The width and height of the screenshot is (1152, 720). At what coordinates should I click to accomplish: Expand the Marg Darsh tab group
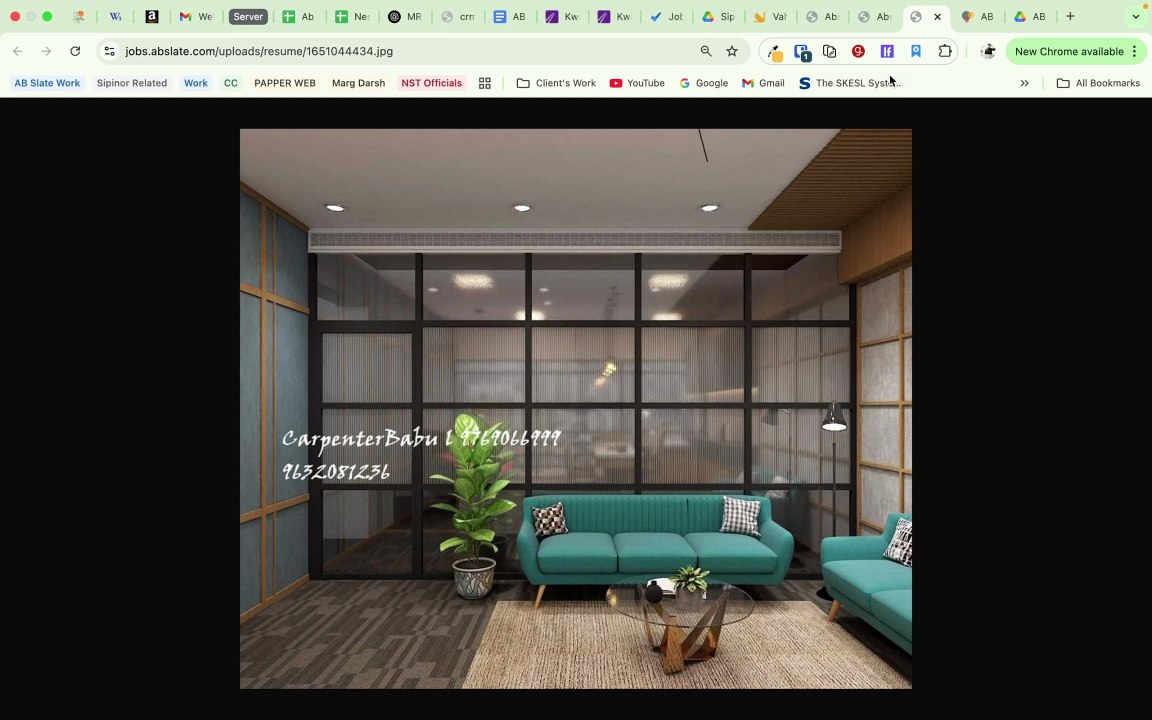(359, 83)
